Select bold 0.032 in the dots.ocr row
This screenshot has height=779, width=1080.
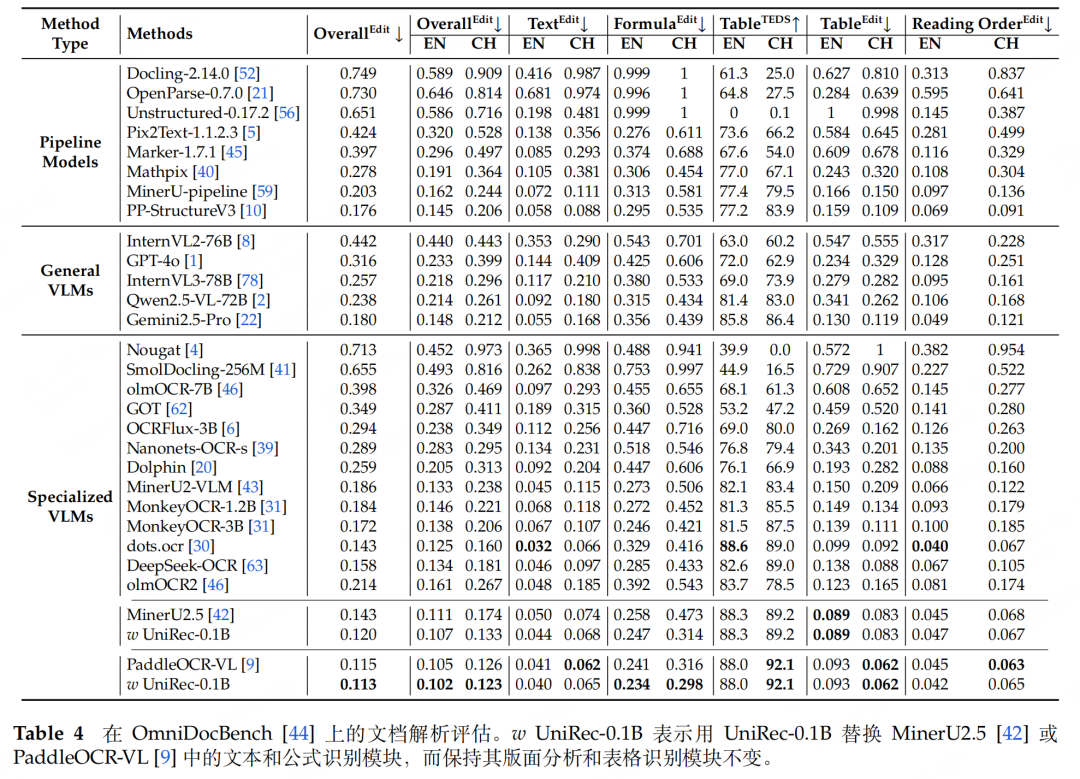[x=533, y=546]
